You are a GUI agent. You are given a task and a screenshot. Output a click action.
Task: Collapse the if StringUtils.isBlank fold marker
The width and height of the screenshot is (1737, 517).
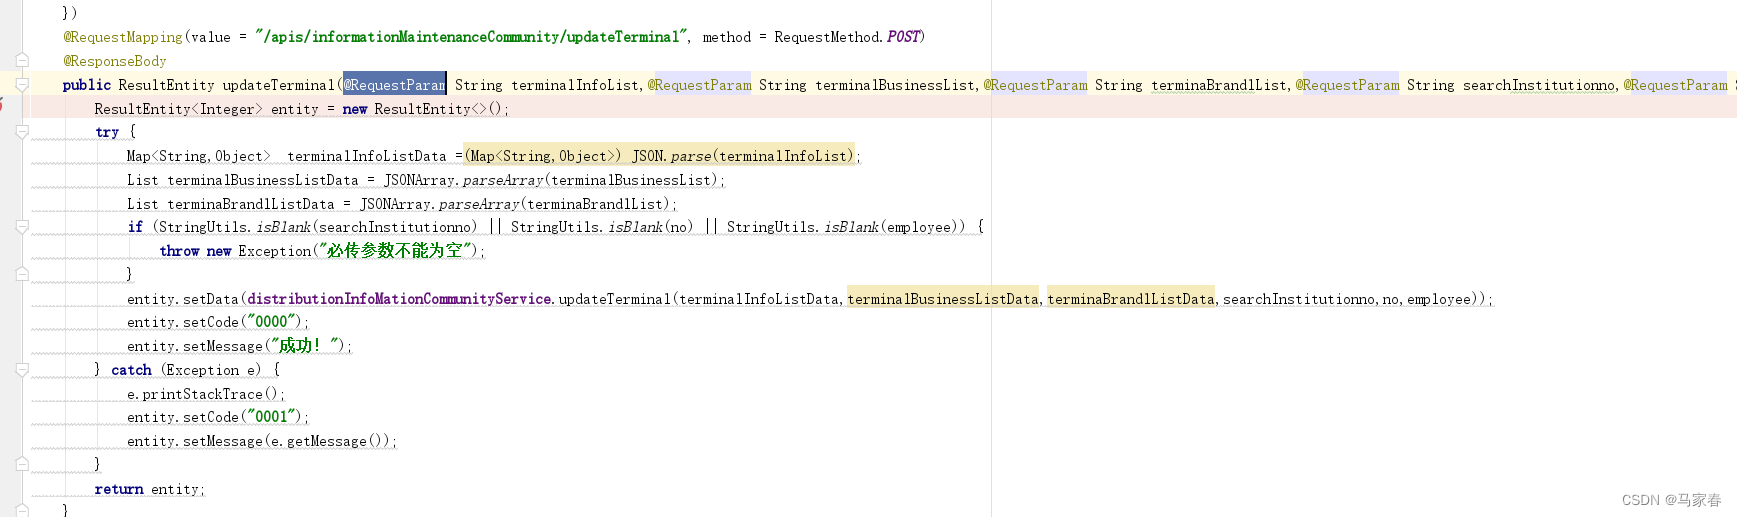pyautogui.click(x=21, y=227)
